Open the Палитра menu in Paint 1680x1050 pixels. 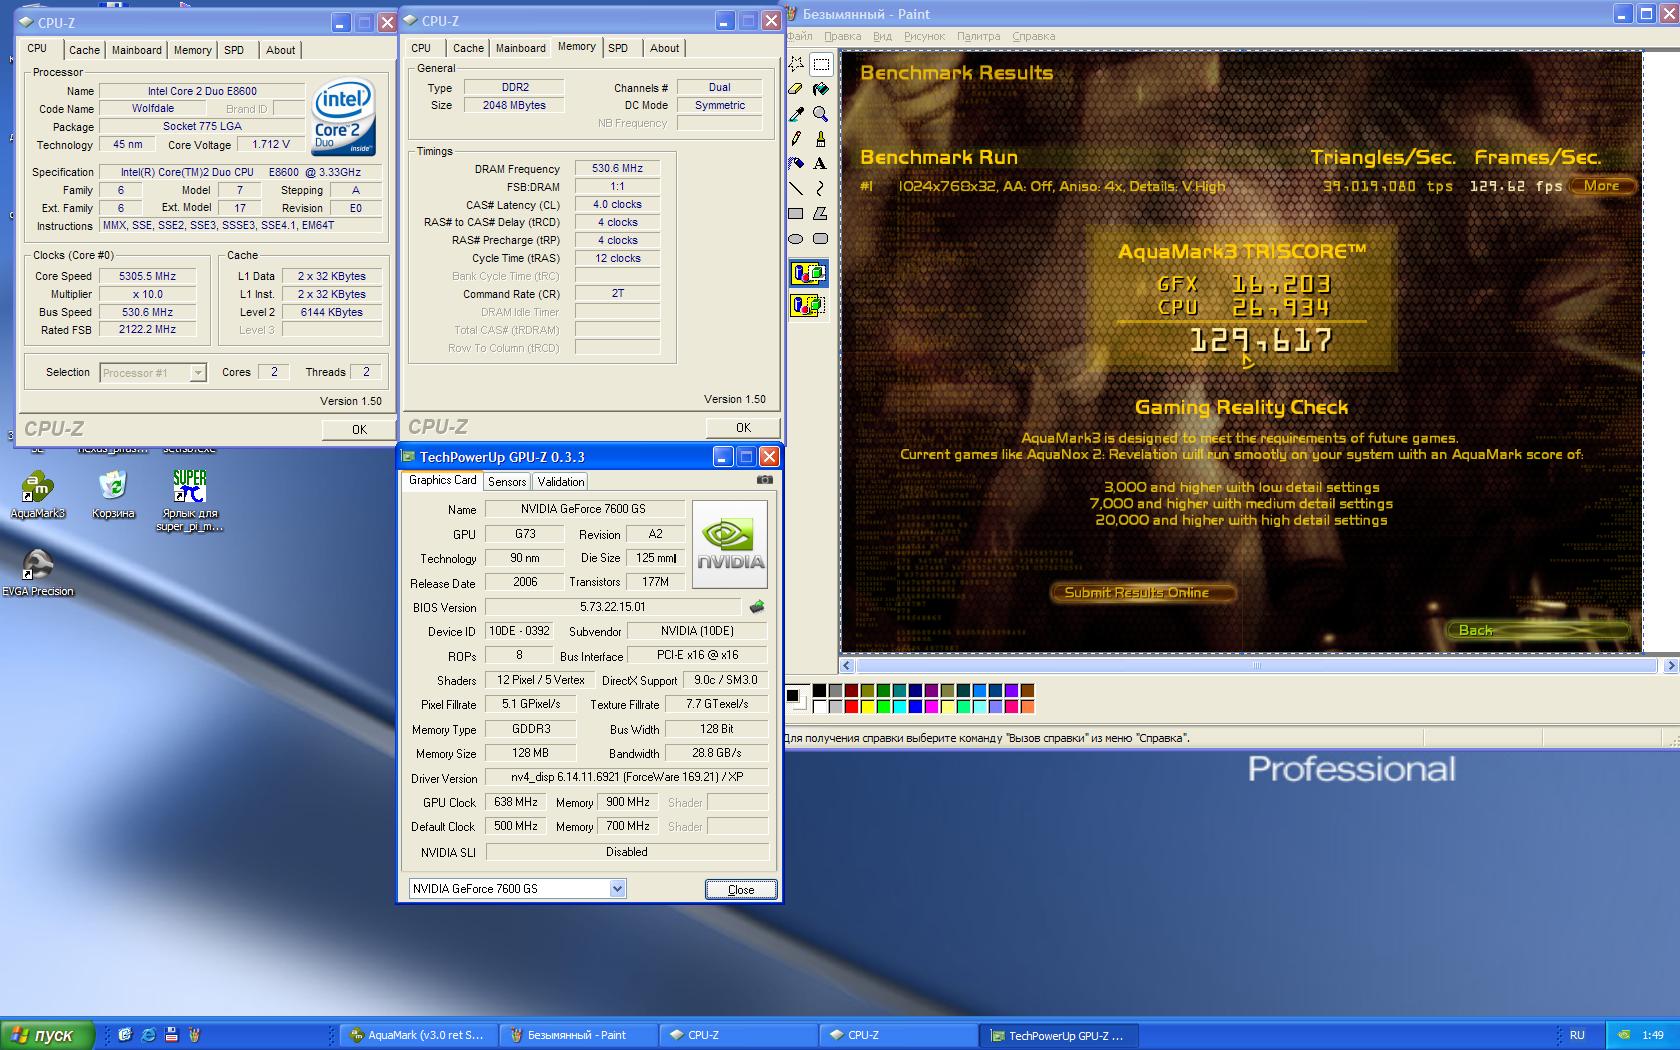click(x=978, y=36)
